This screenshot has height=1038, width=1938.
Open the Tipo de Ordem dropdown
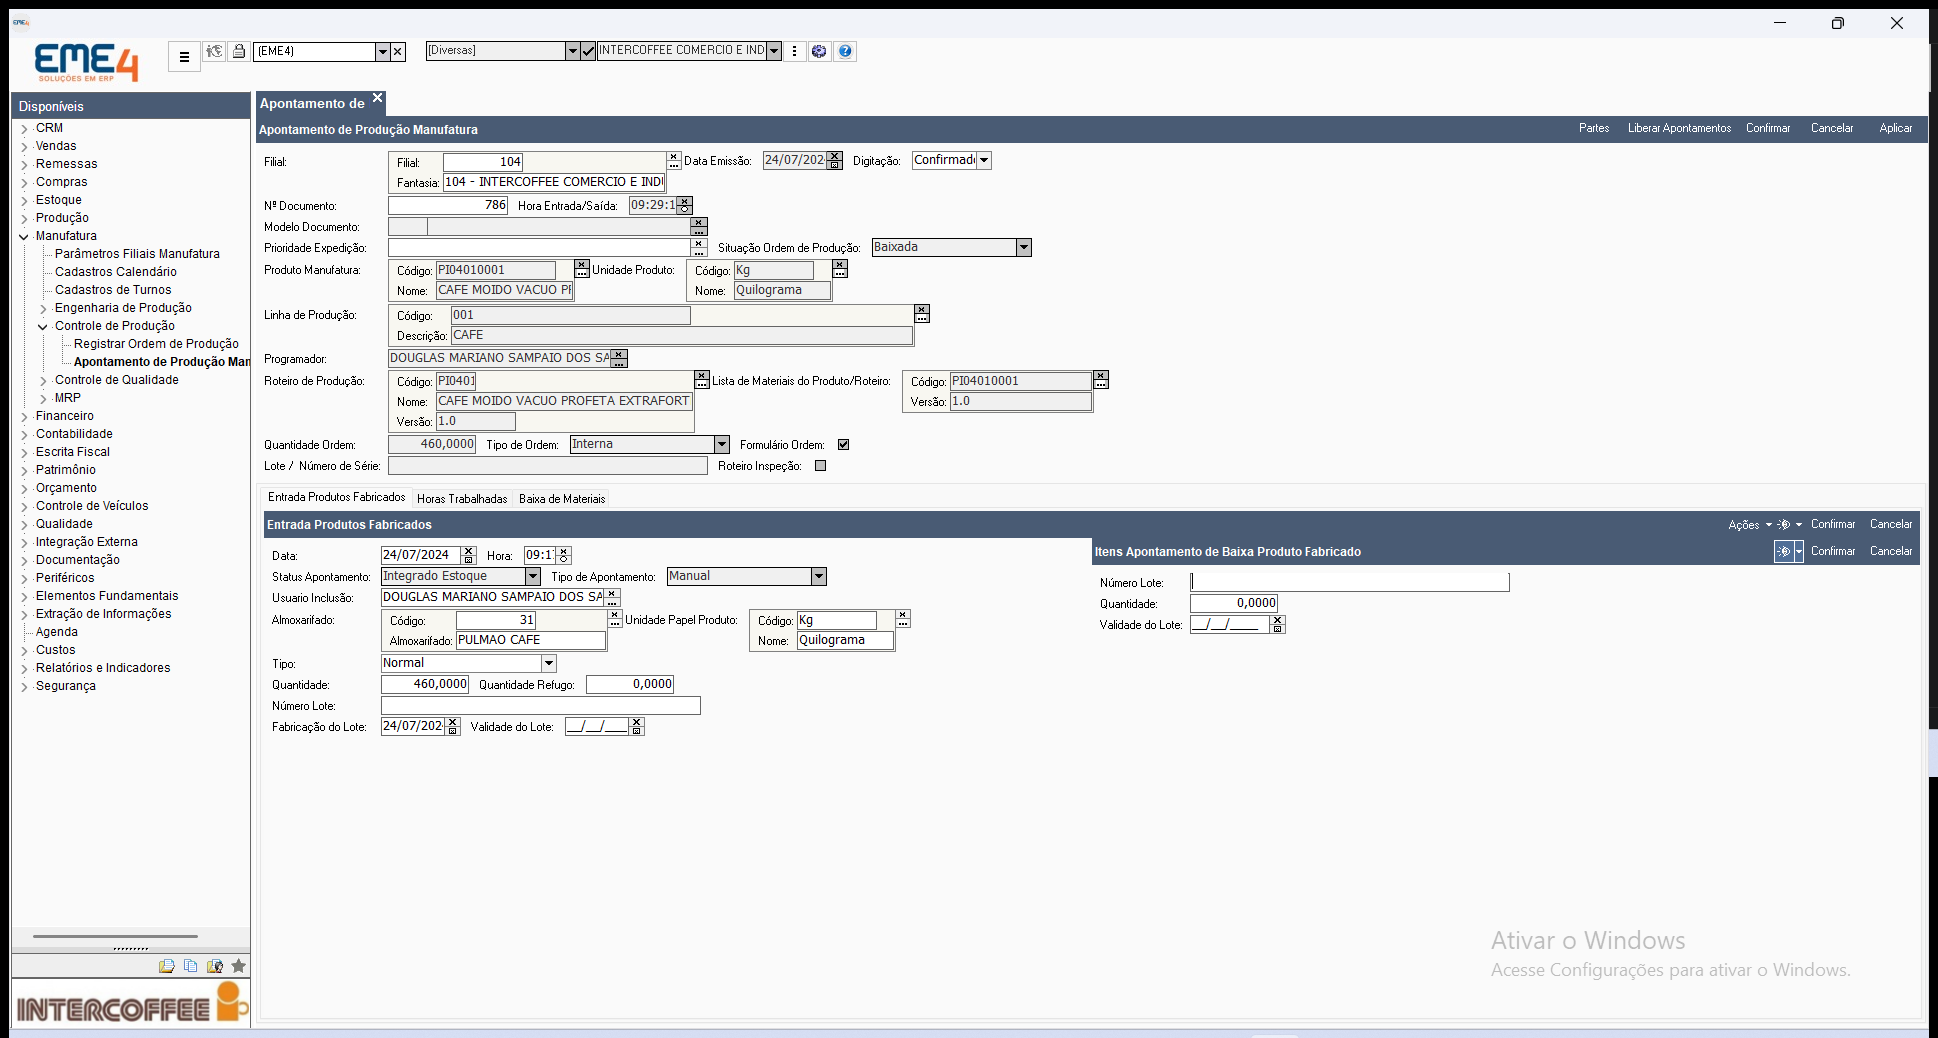click(721, 444)
